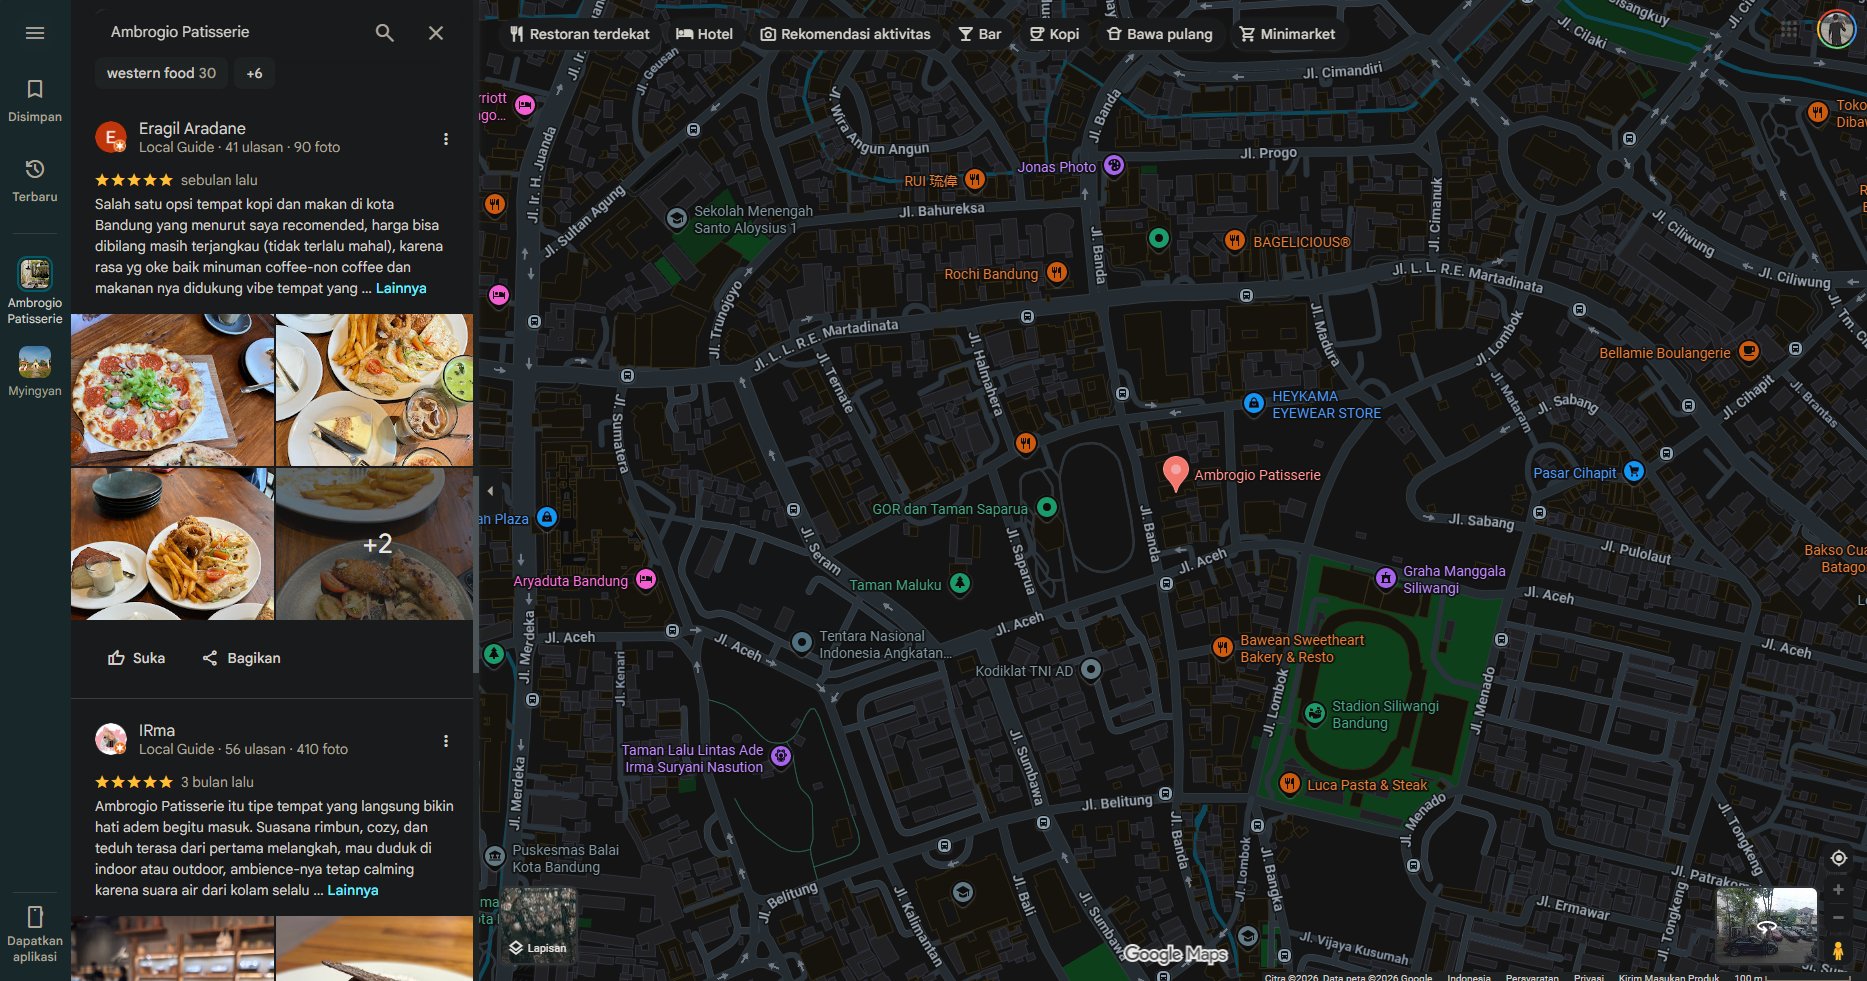Open options menu for Eragil Aradane review
Viewport: 1867px width, 981px height.
click(446, 139)
